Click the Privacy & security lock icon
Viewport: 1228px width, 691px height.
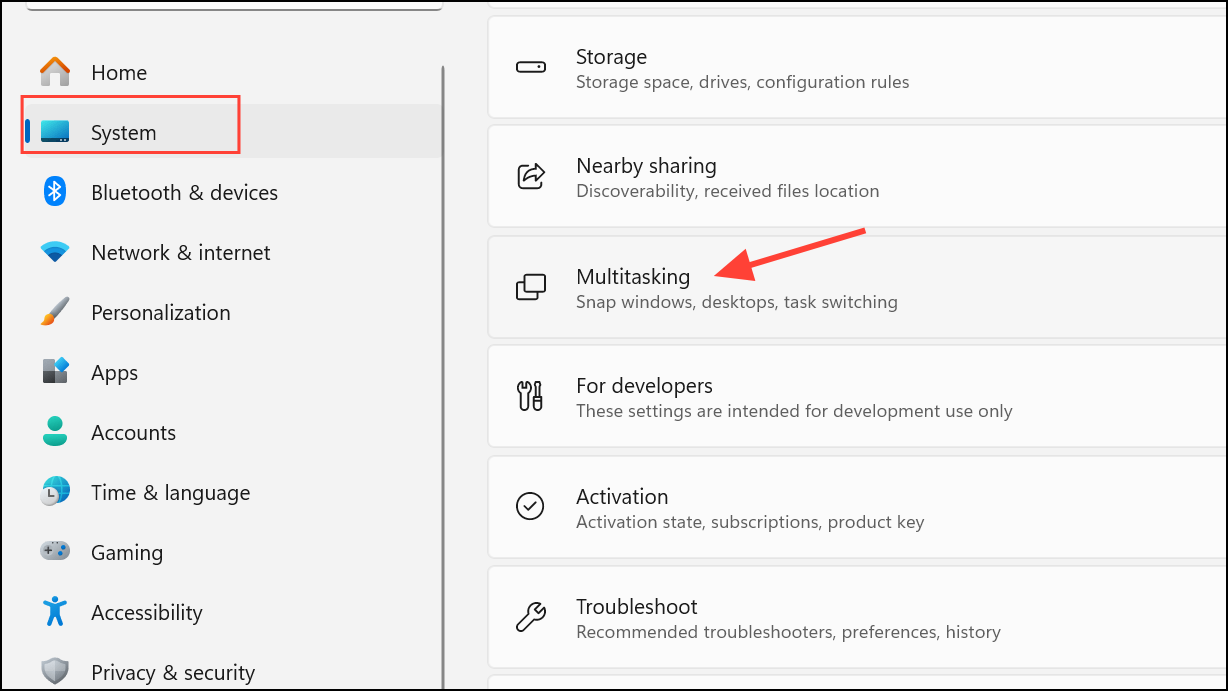point(54,671)
